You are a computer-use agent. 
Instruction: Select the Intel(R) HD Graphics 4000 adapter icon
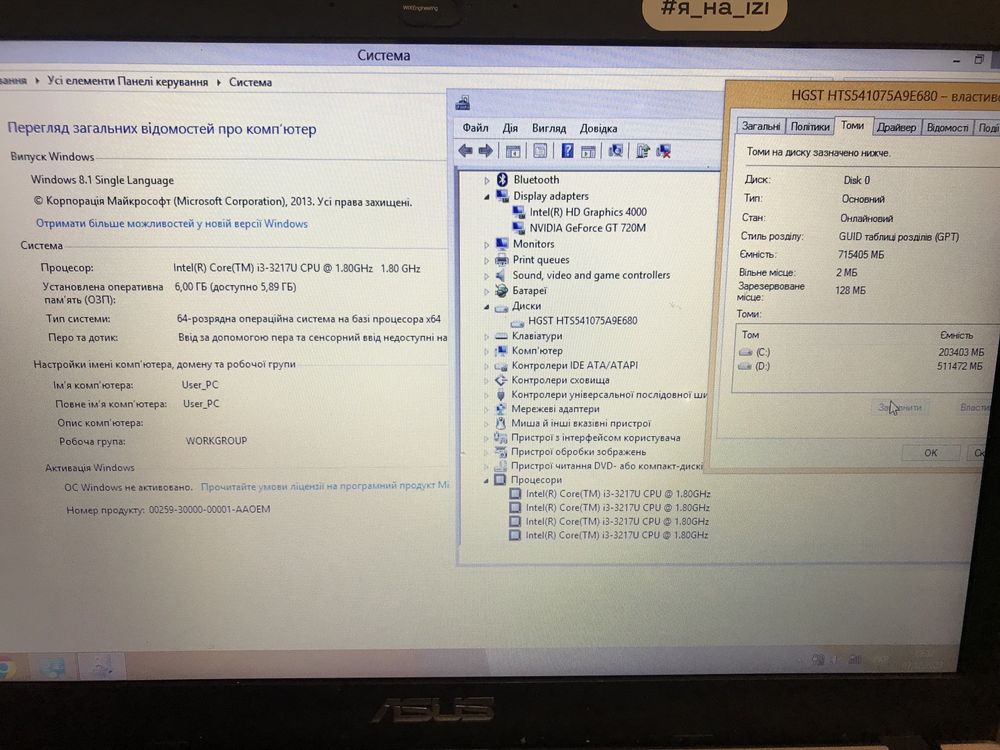click(x=519, y=212)
